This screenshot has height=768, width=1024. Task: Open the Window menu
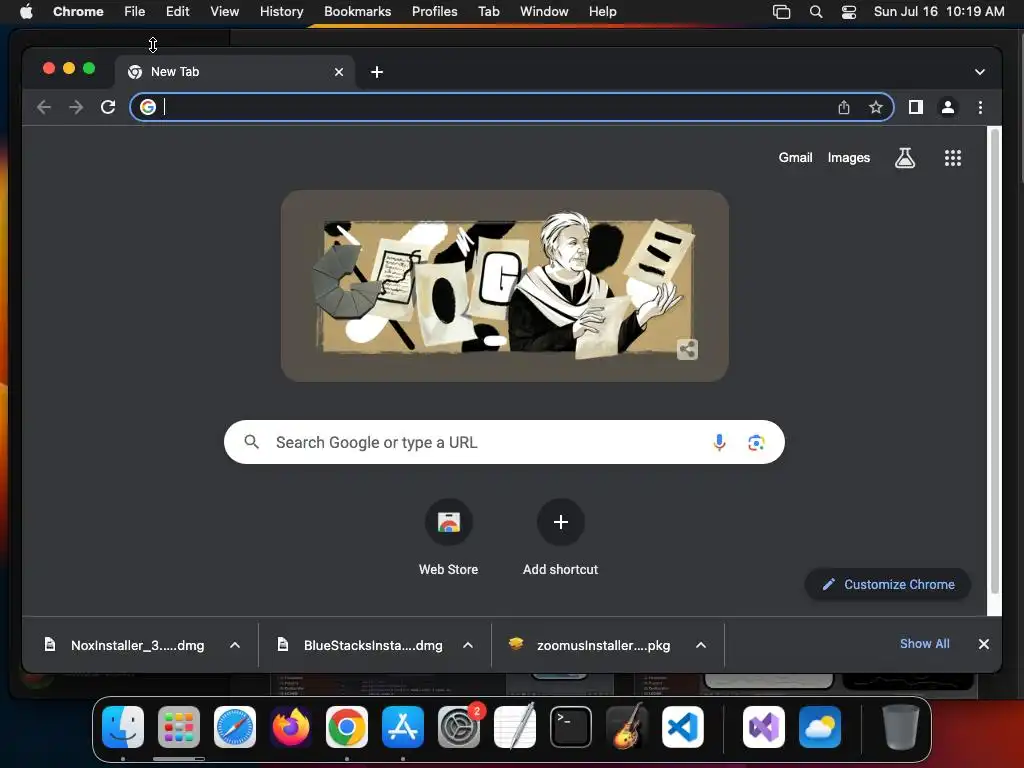coord(544,12)
